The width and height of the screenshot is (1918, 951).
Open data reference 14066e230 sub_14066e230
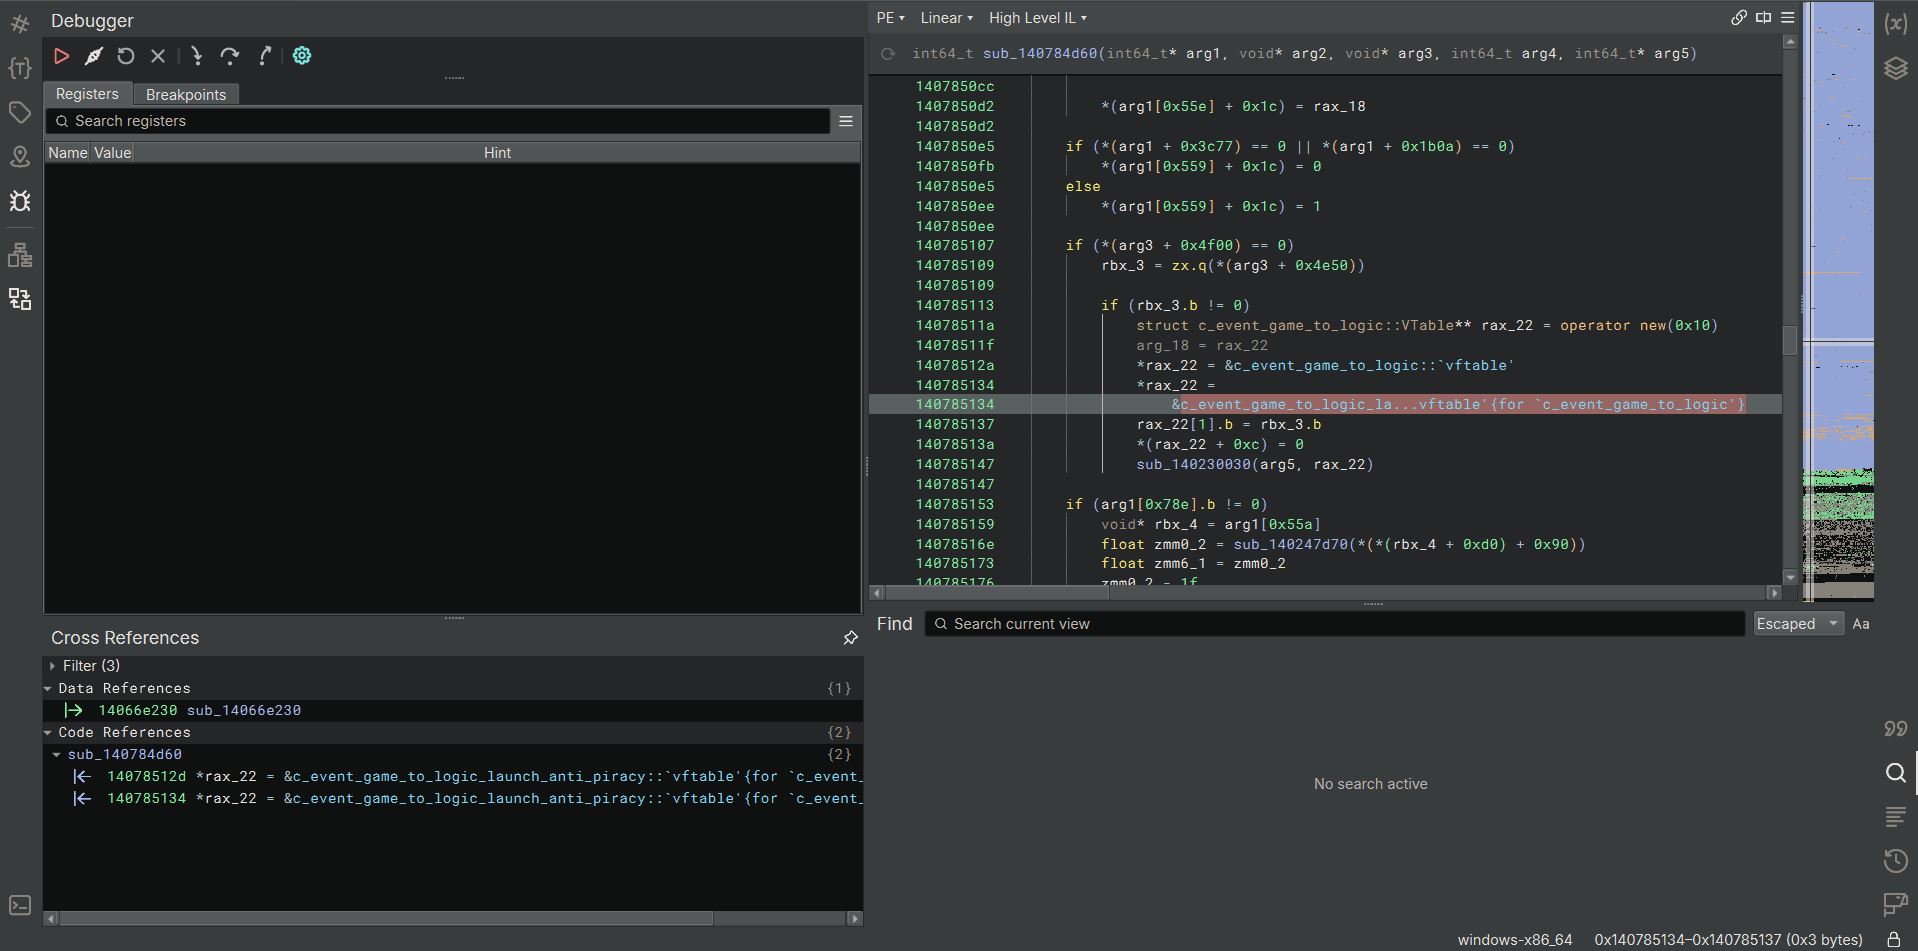click(x=453, y=710)
